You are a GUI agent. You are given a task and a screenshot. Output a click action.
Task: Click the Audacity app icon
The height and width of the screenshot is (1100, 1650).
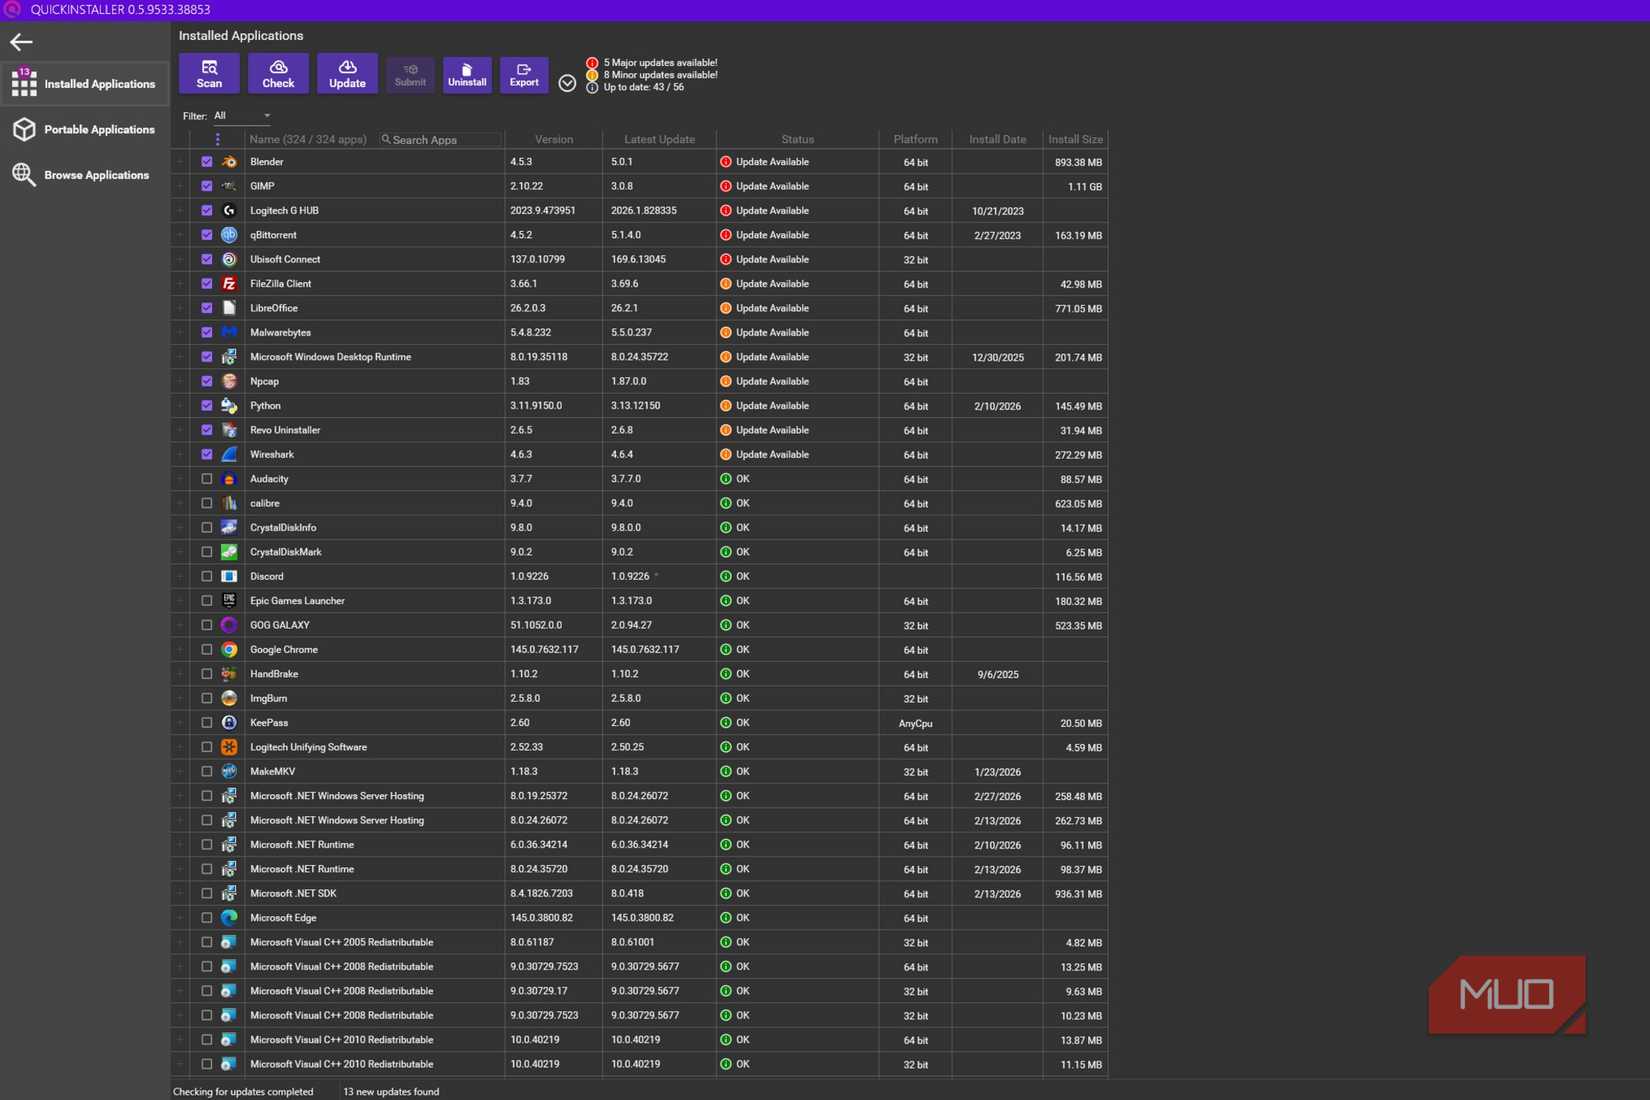point(229,479)
